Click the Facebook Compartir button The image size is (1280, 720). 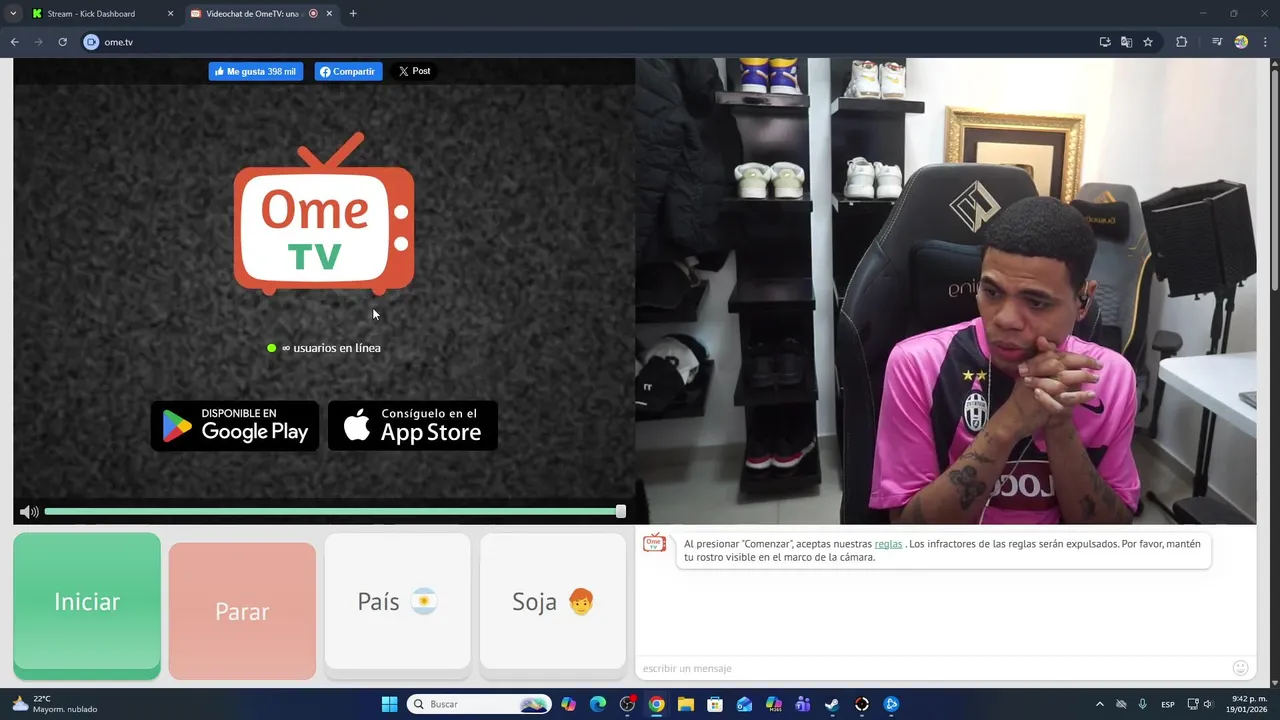click(x=348, y=72)
